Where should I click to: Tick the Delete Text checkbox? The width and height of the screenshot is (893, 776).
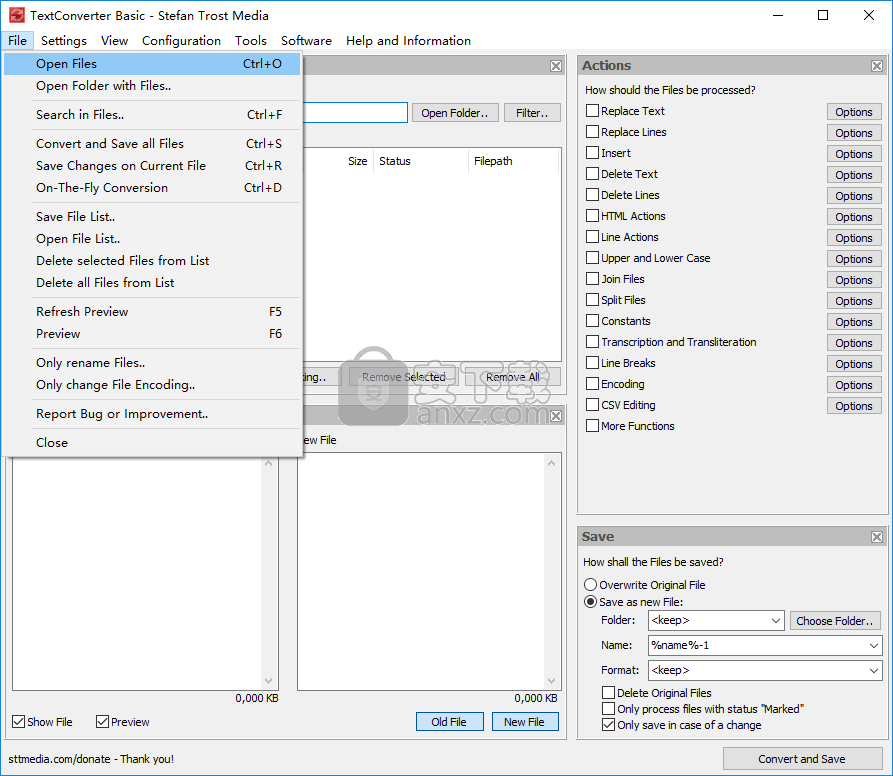pyautogui.click(x=592, y=174)
